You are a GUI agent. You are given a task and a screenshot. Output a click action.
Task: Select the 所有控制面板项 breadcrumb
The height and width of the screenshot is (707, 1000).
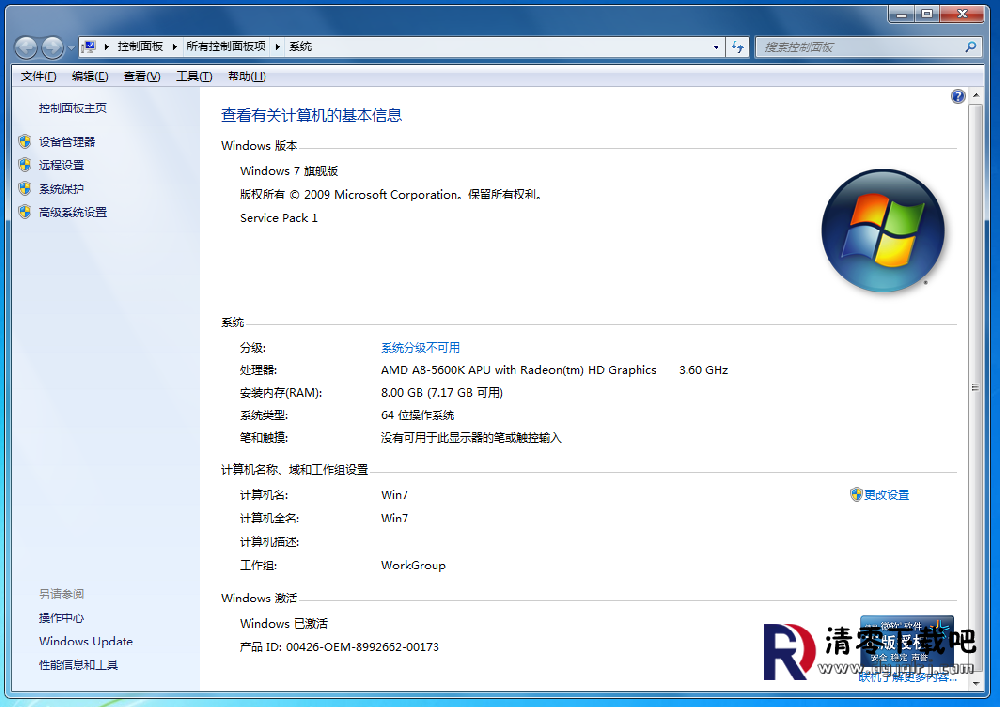226,47
